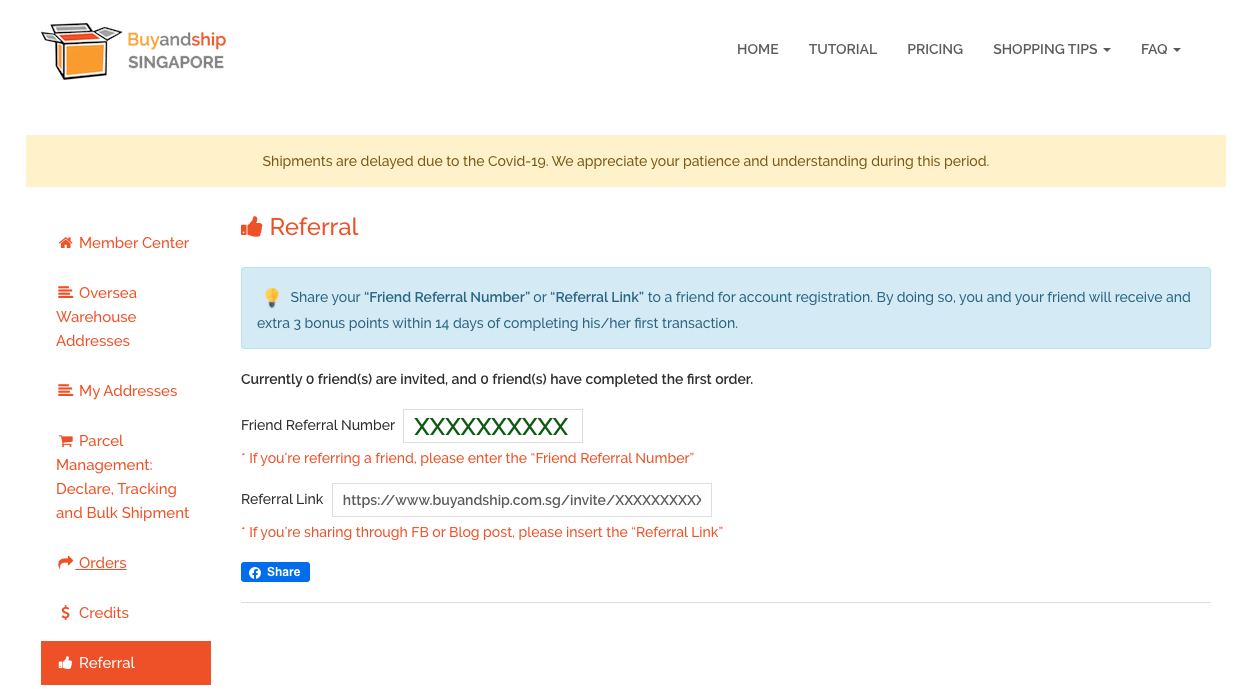Open Oversea Warehouse Addresses page
The image size is (1243, 689).
(x=126, y=317)
